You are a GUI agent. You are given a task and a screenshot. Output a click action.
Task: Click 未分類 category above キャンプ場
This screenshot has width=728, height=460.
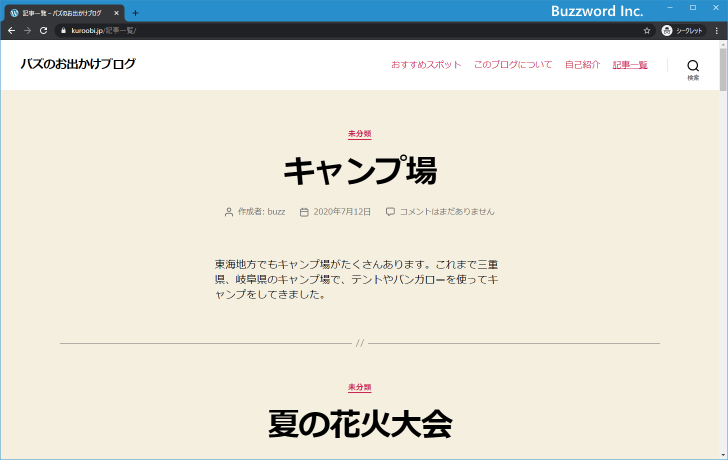(360, 134)
